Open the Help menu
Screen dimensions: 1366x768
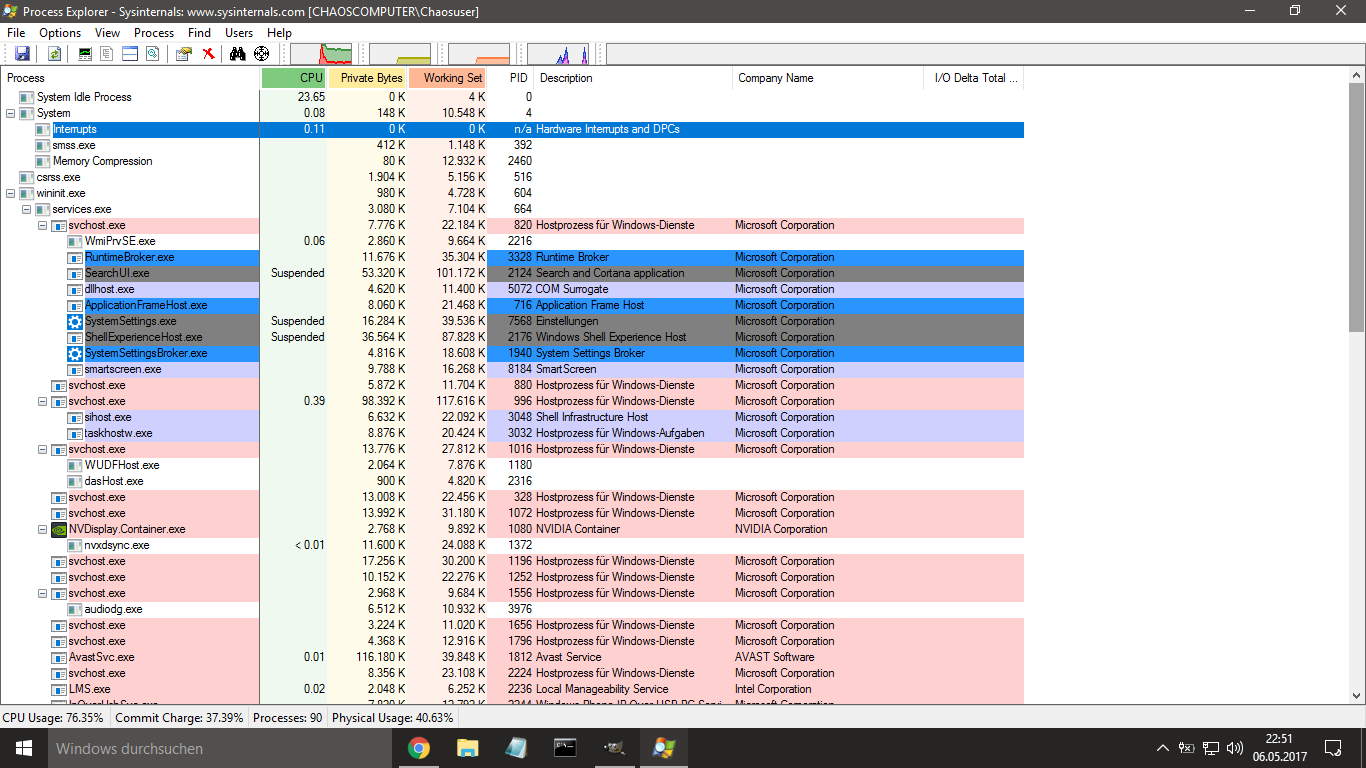279,33
